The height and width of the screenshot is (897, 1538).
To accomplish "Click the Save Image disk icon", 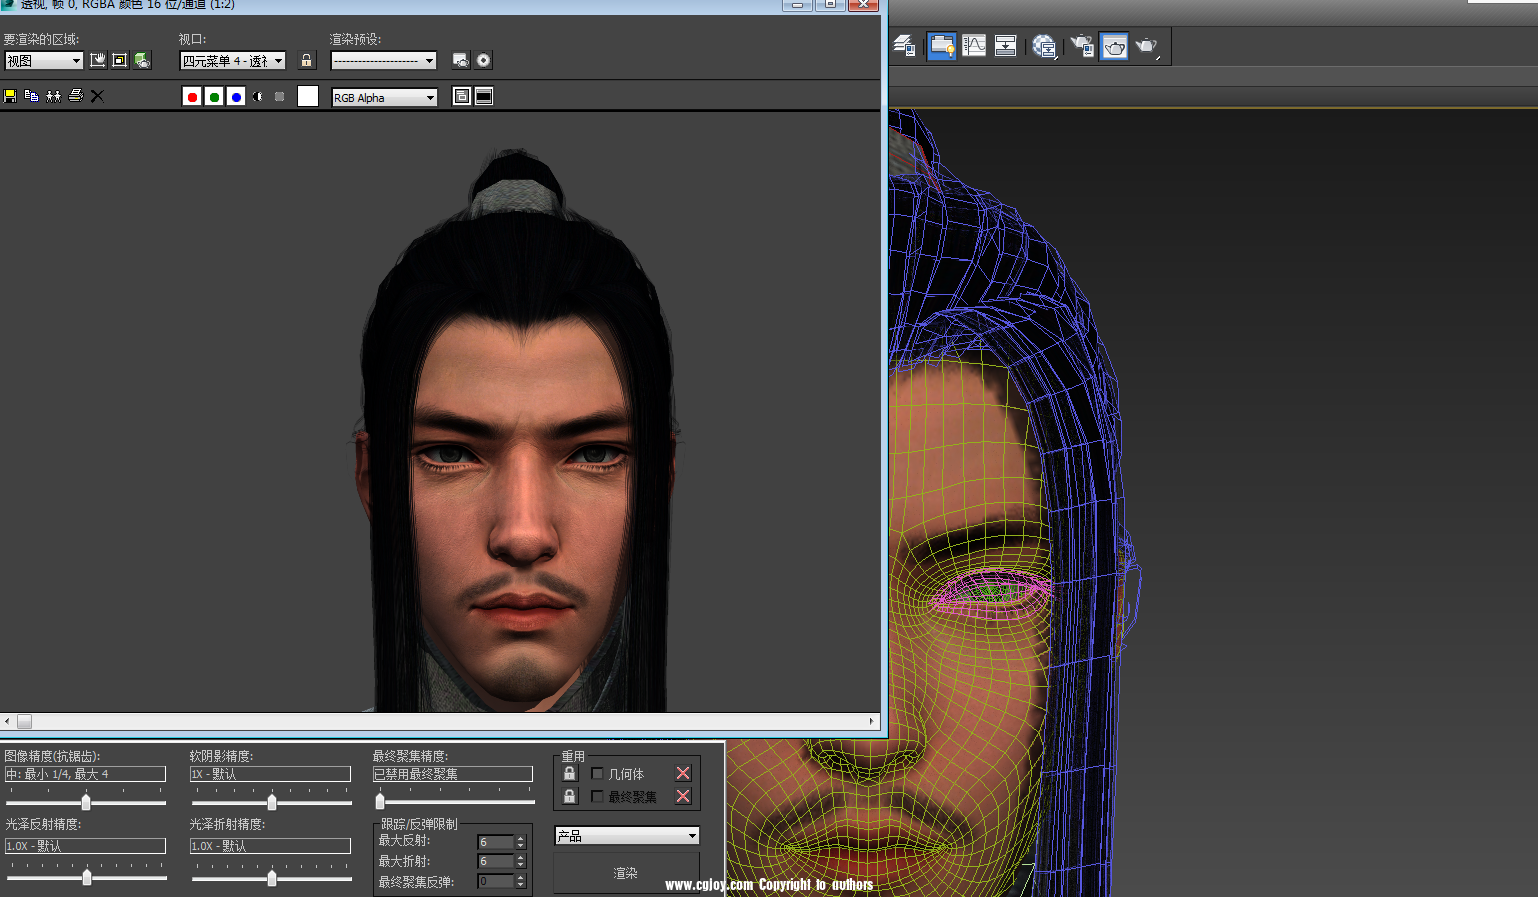I will point(10,96).
